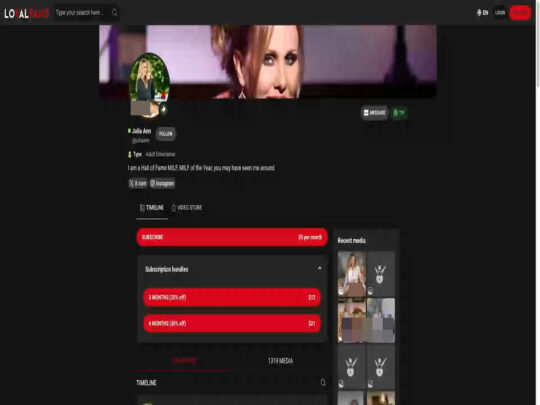
Task: Switch to the Video Store tab
Action: 187,208
